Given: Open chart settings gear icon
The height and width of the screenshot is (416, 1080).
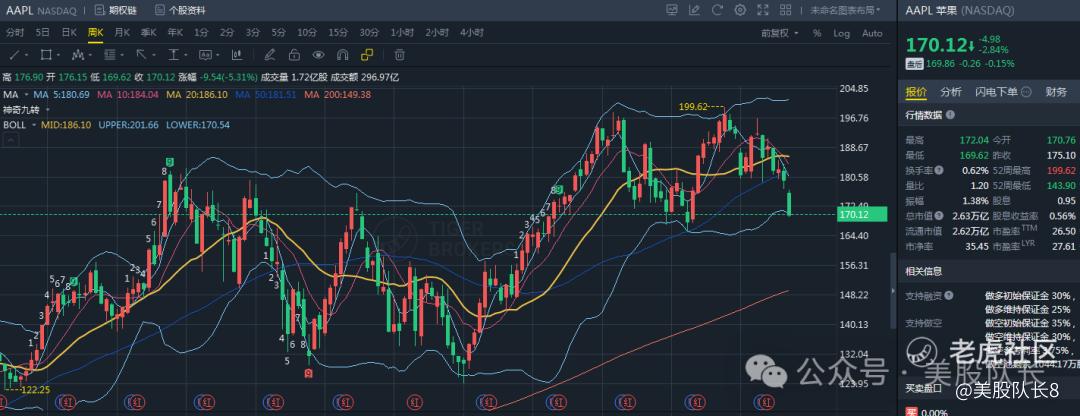Looking at the screenshot, I should [740, 10].
